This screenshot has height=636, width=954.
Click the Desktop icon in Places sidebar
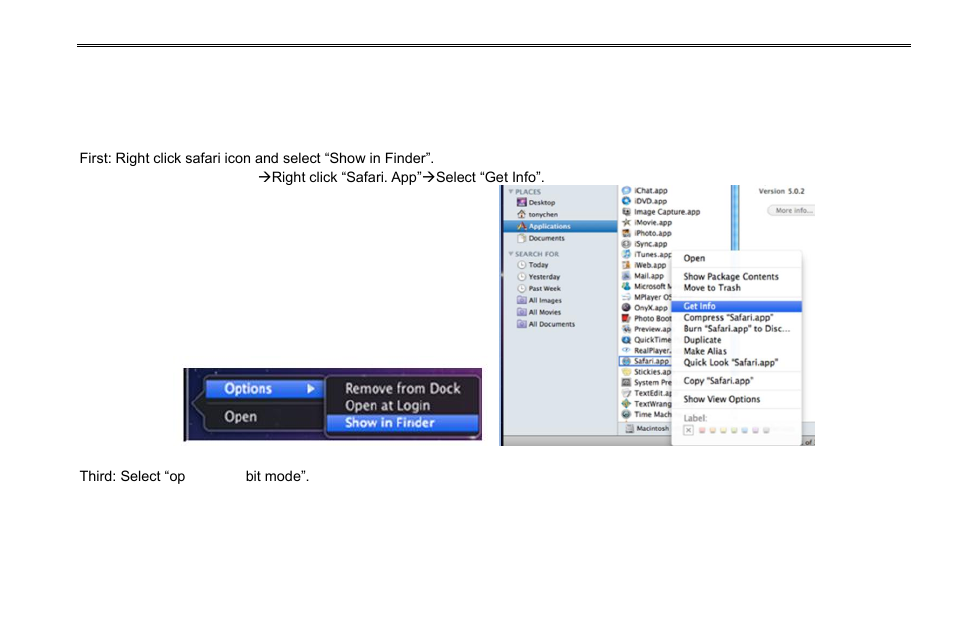tap(521, 202)
